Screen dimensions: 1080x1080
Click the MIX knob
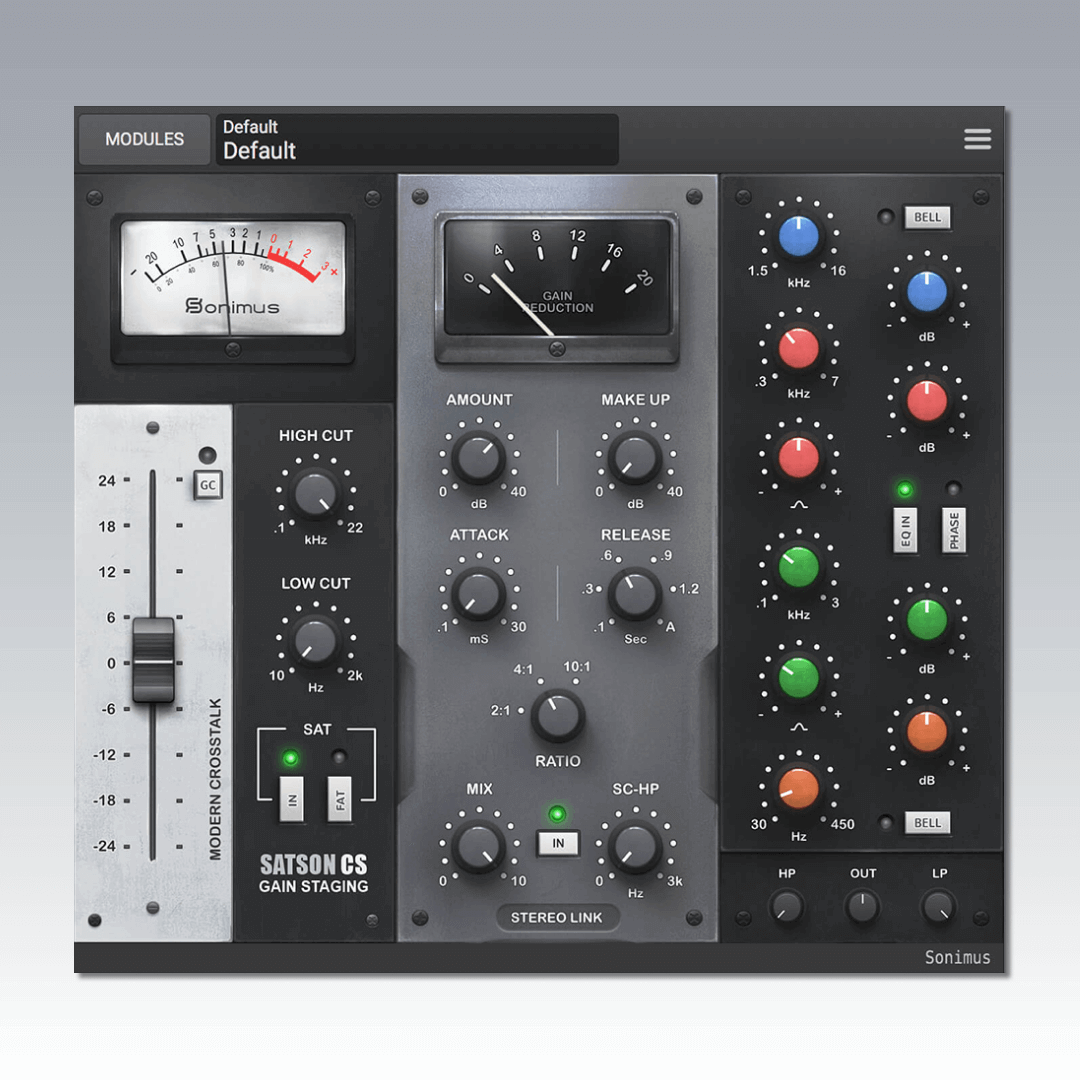478,847
